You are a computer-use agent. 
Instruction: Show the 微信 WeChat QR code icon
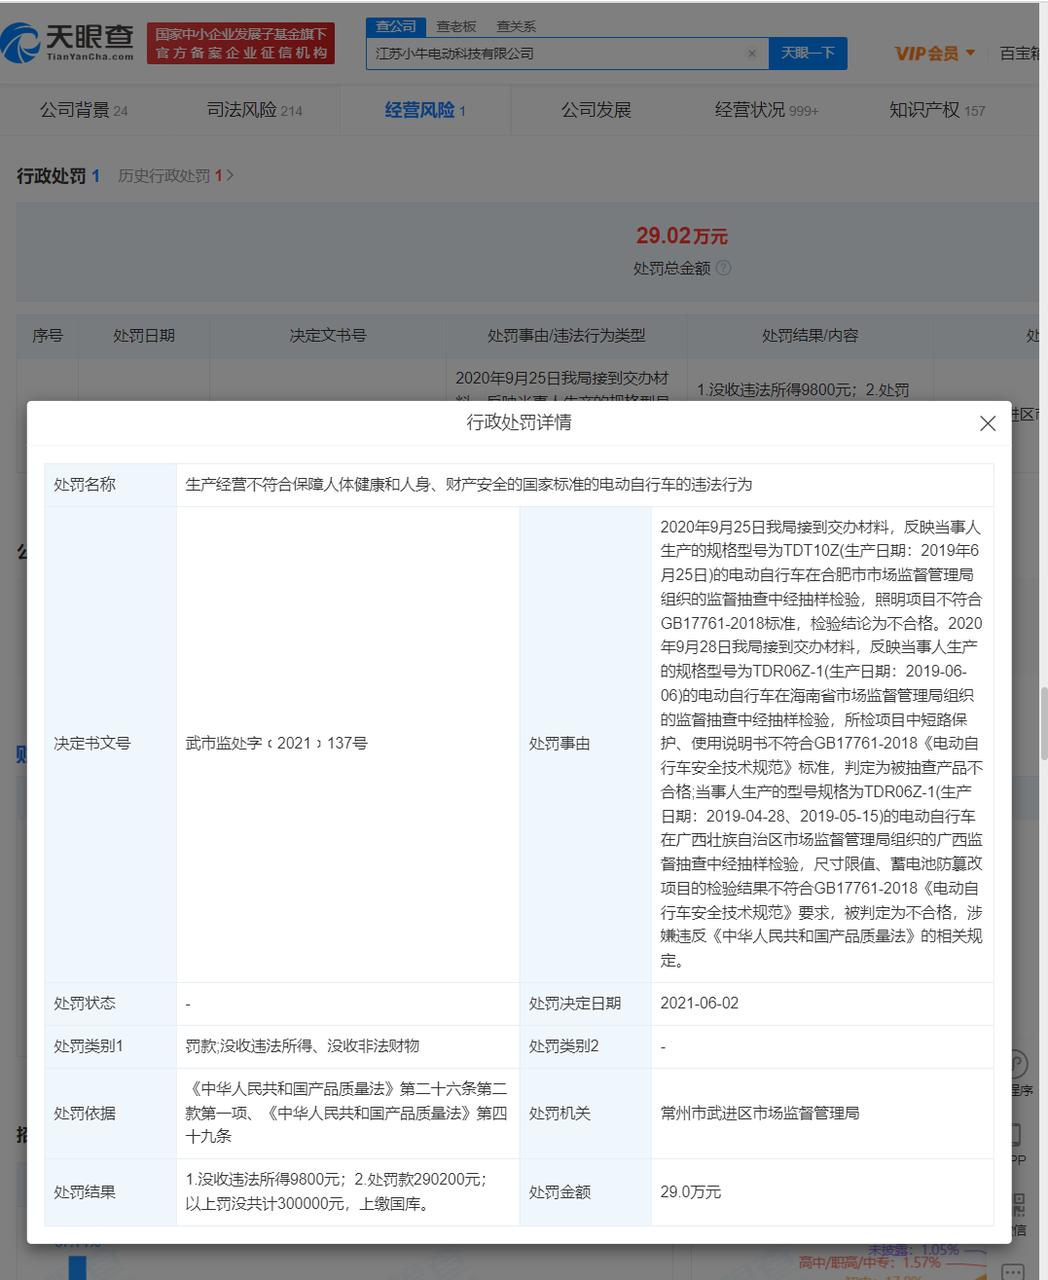pos(1017,1205)
